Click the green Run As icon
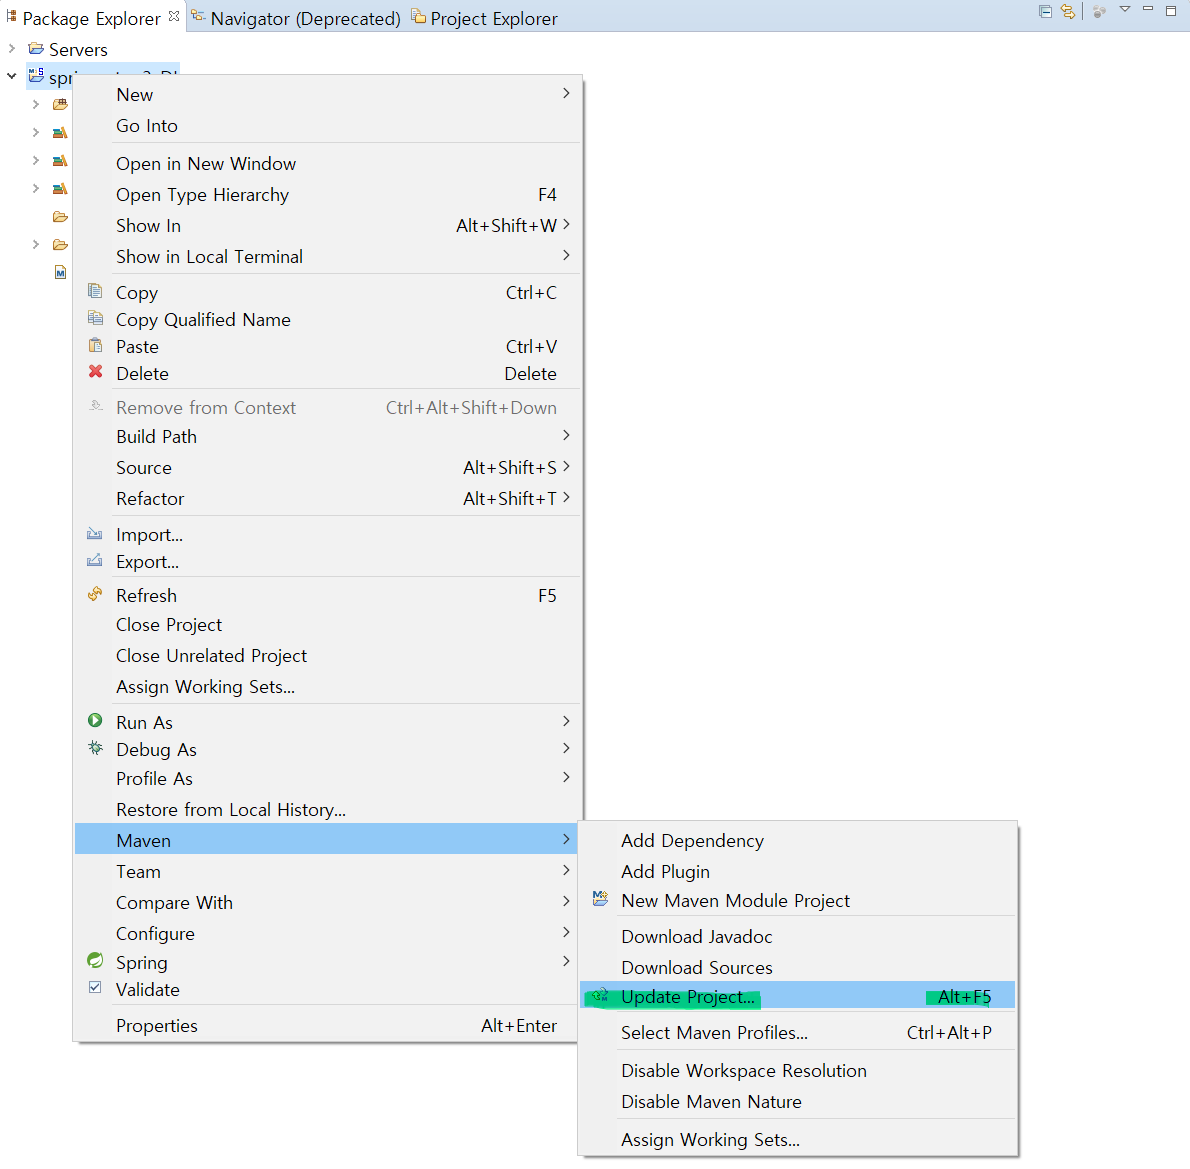 (x=95, y=720)
